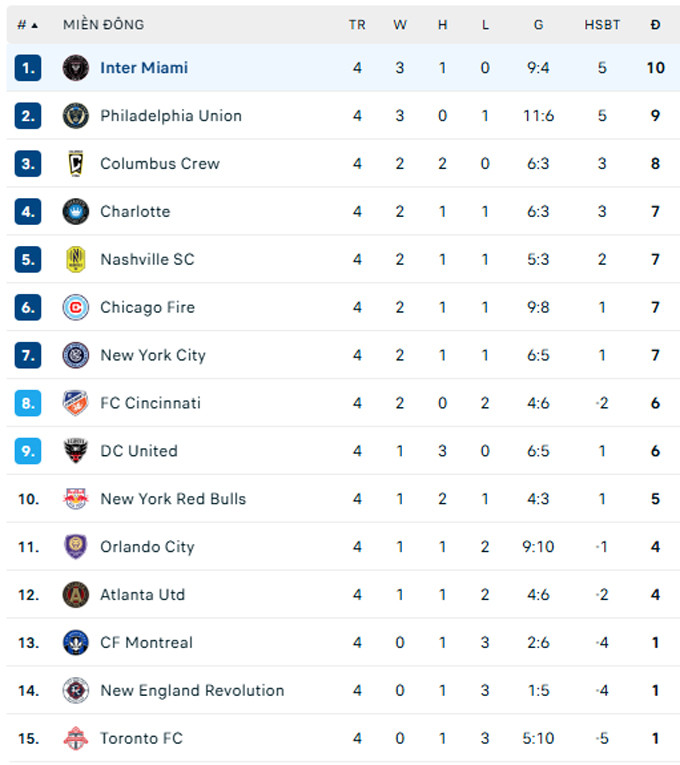
Task: Click the Philadelphia Union crest icon
Action: point(76,116)
